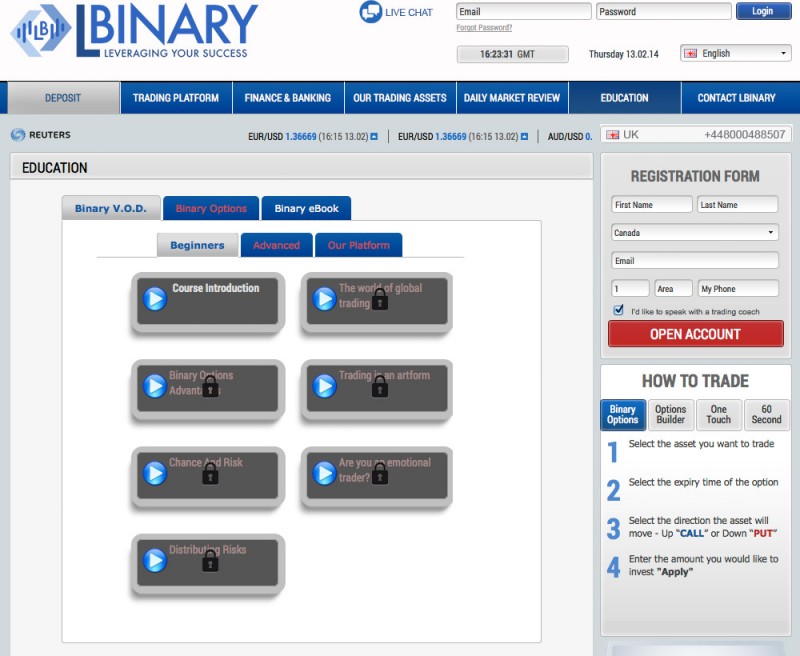This screenshot has width=800, height=656.
Task: Select Binary Options how-to-trade tab
Action: [x=622, y=414]
